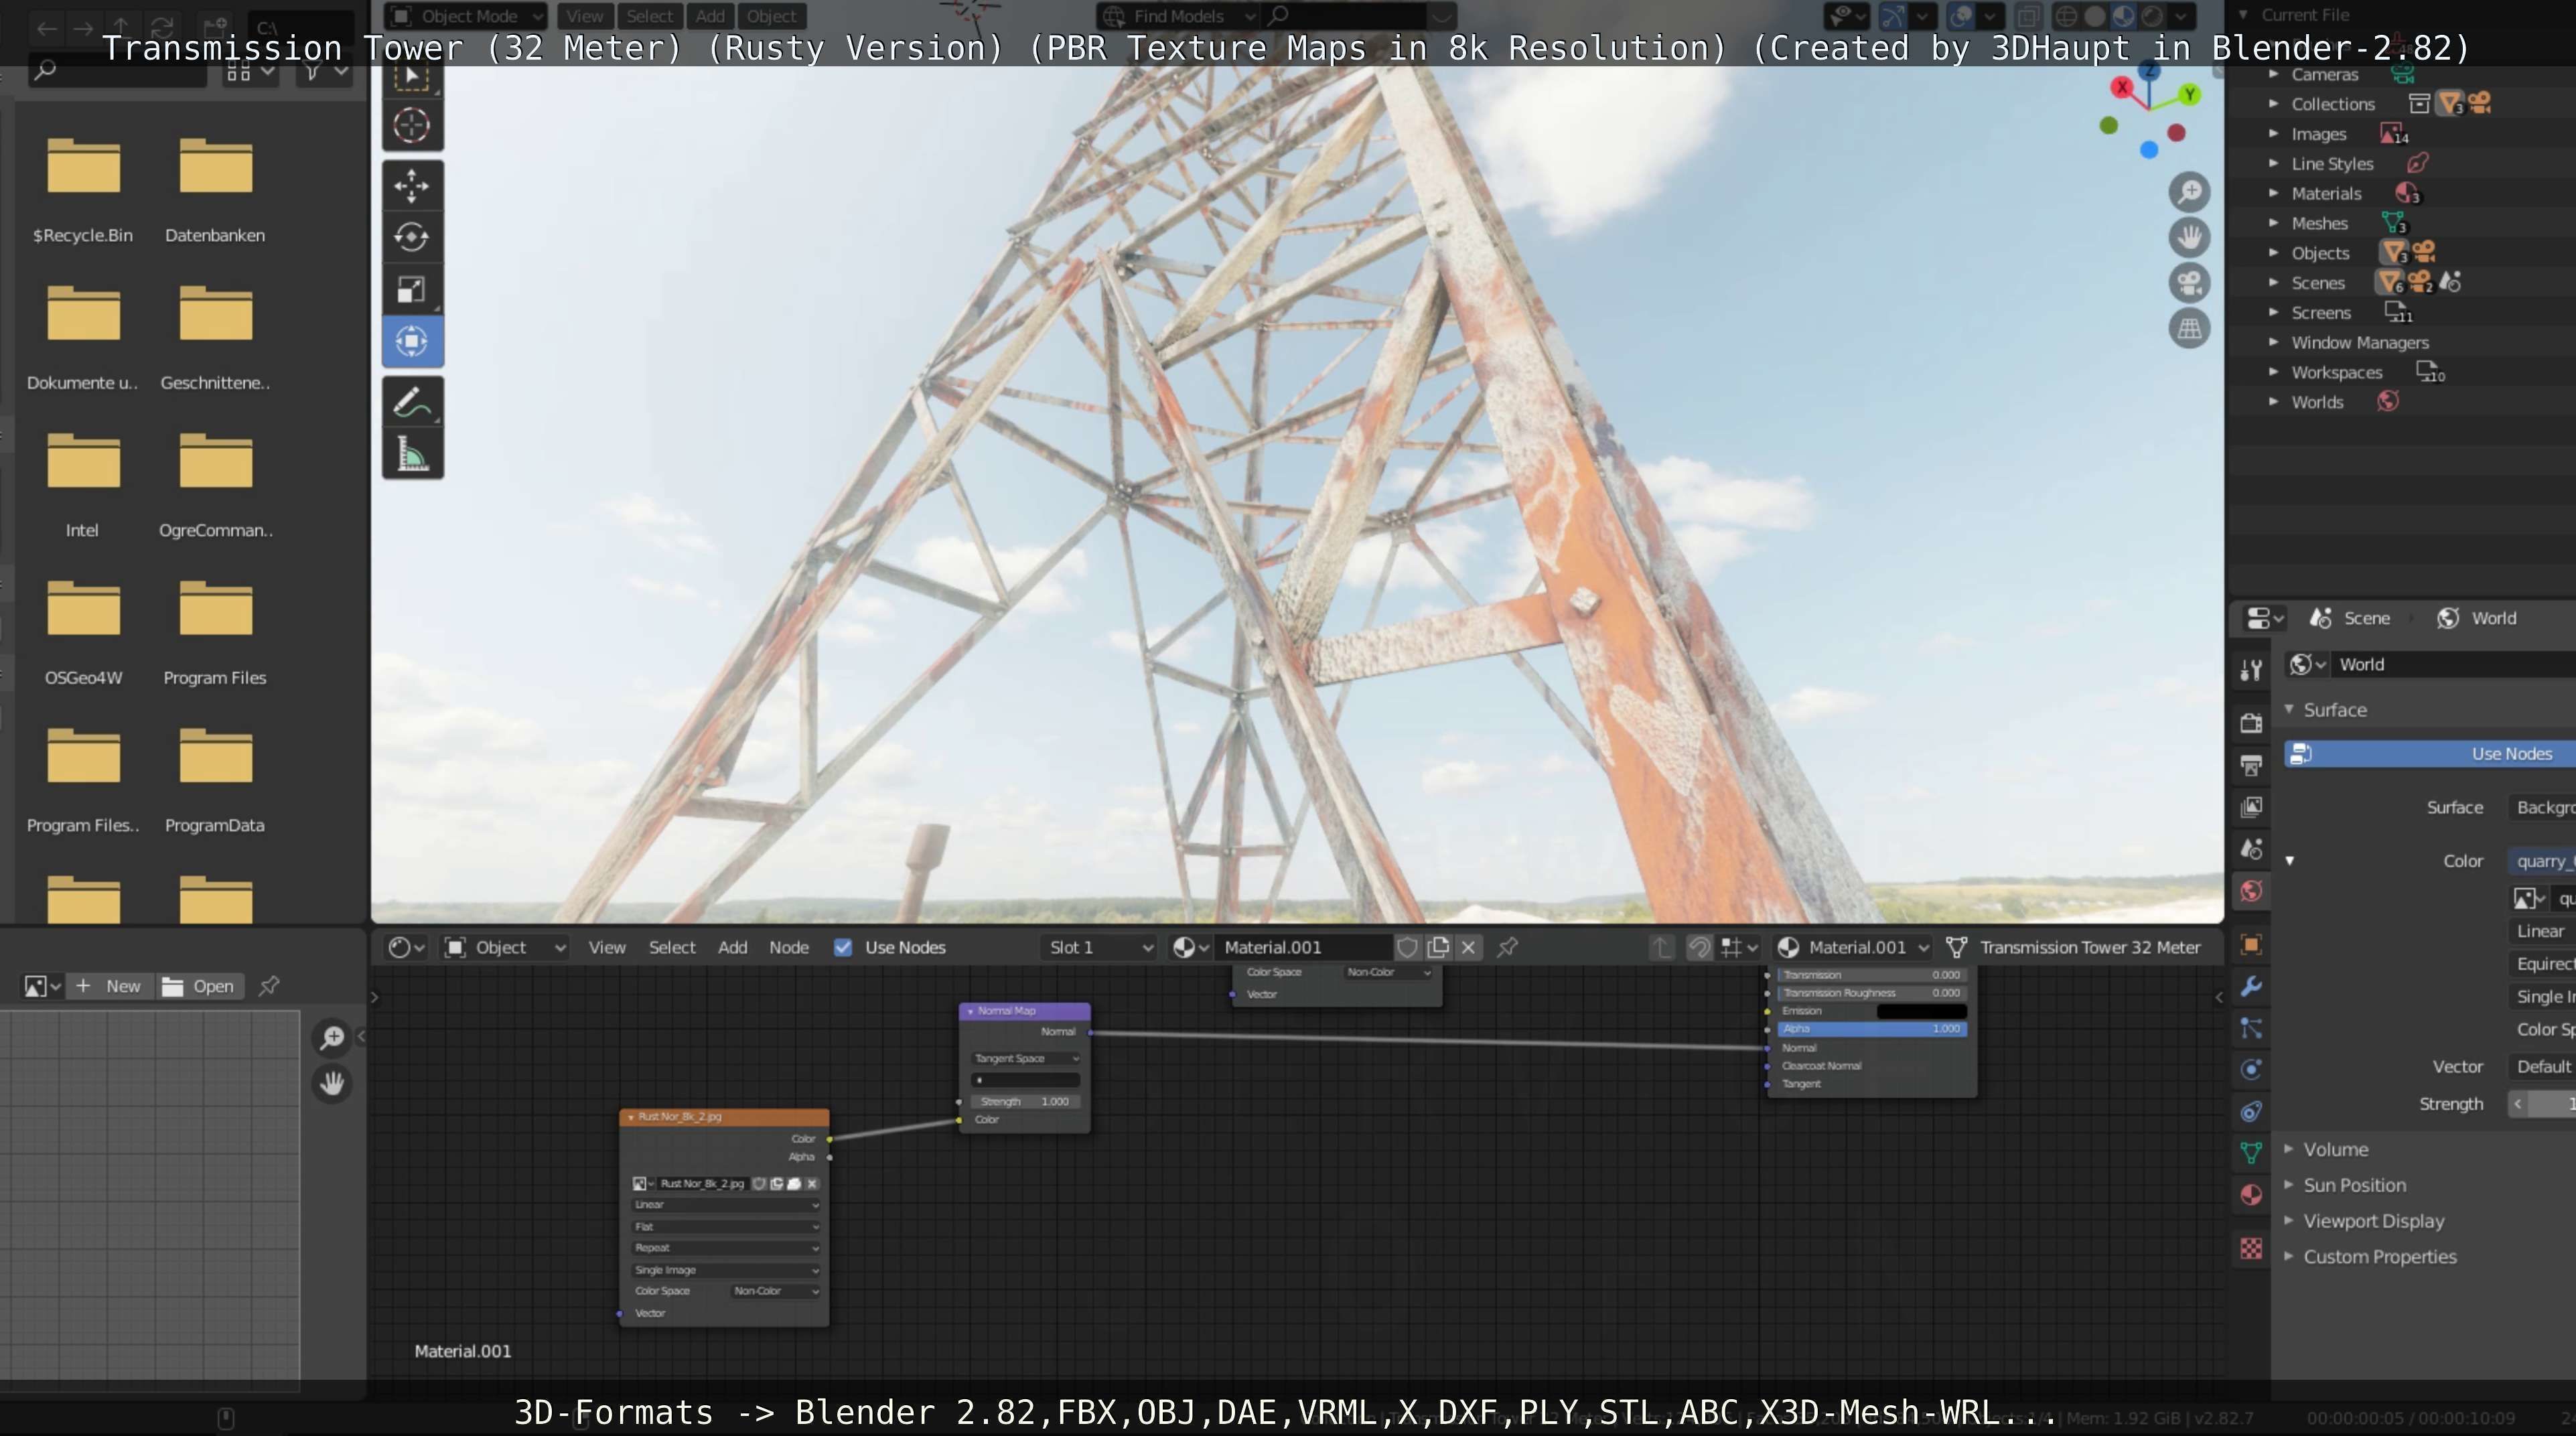Open the Tool properties tab
This screenshot has width=2576, height=1436.
[2251, 671]
